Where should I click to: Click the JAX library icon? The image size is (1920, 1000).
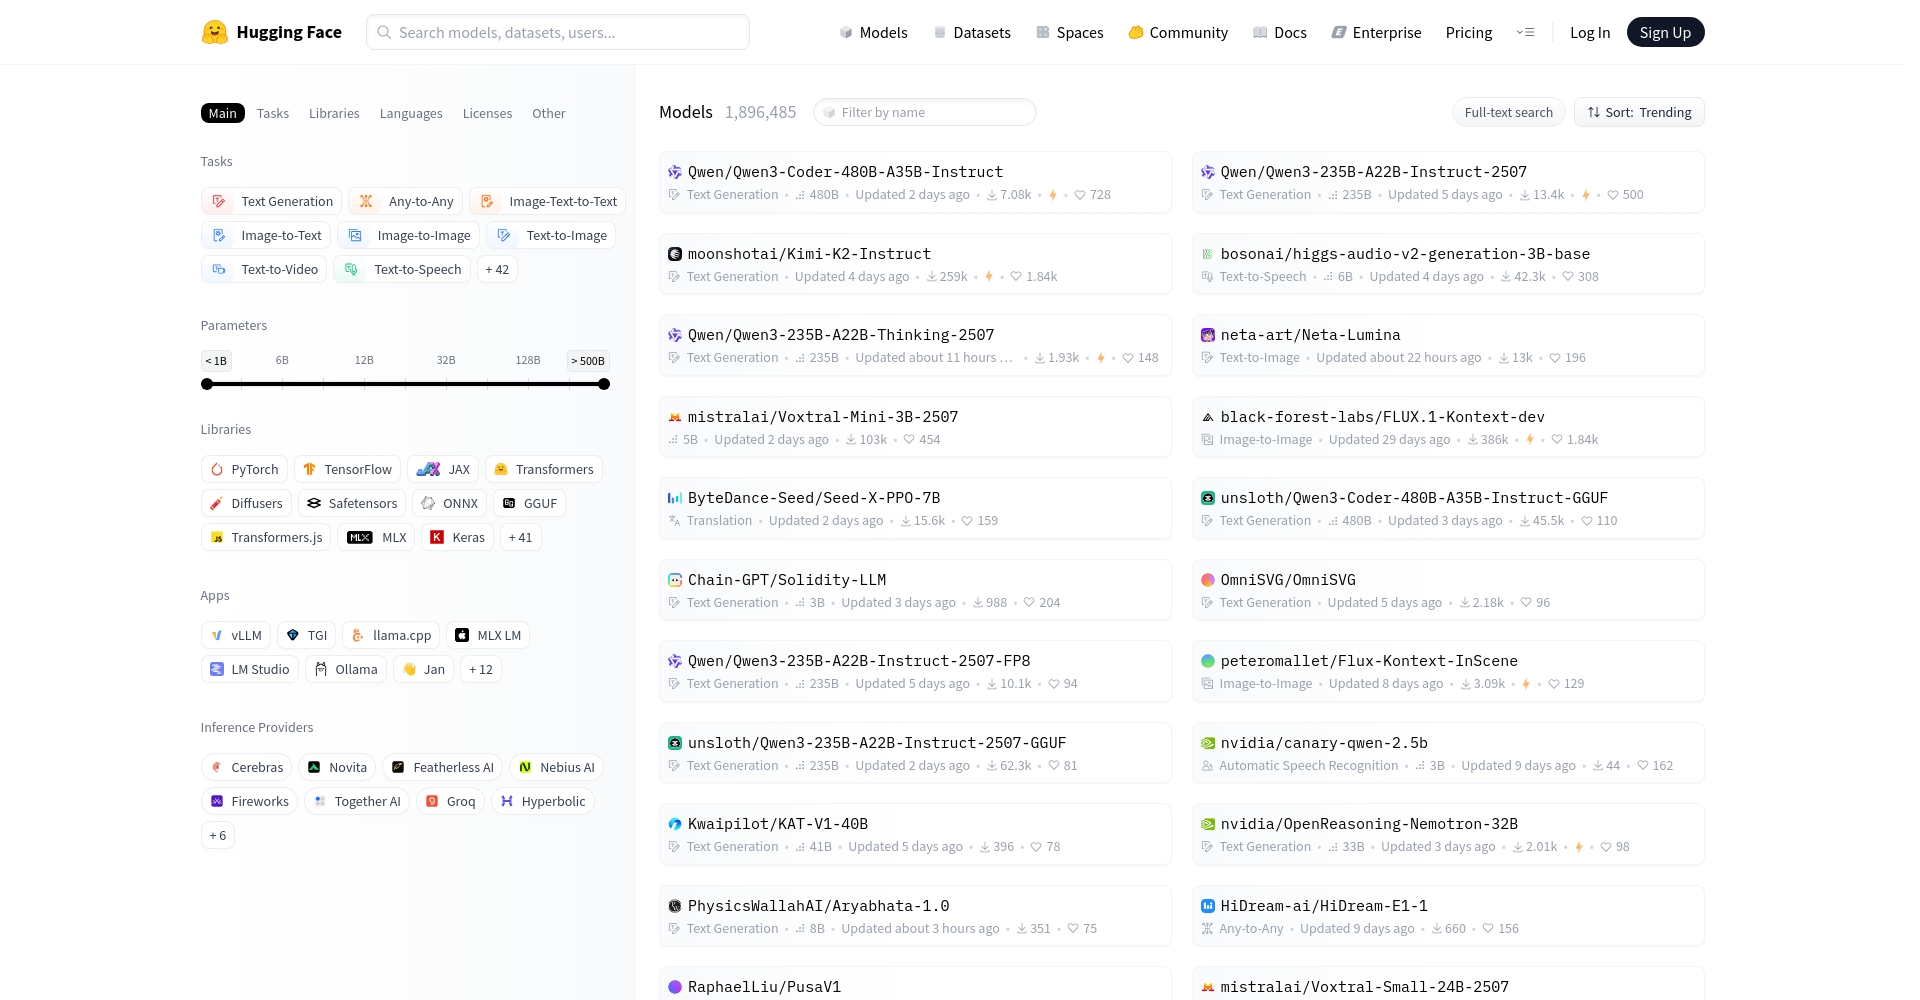428,469
